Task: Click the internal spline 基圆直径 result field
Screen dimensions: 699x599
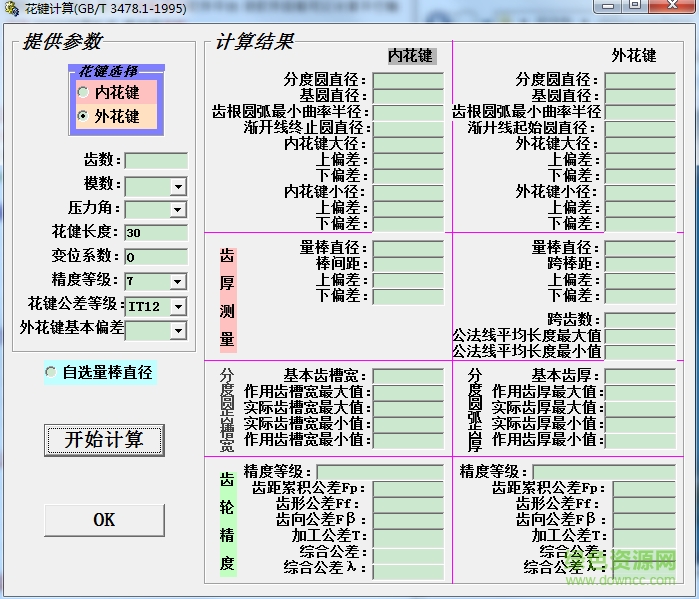Action: click(x=408, y=96)
